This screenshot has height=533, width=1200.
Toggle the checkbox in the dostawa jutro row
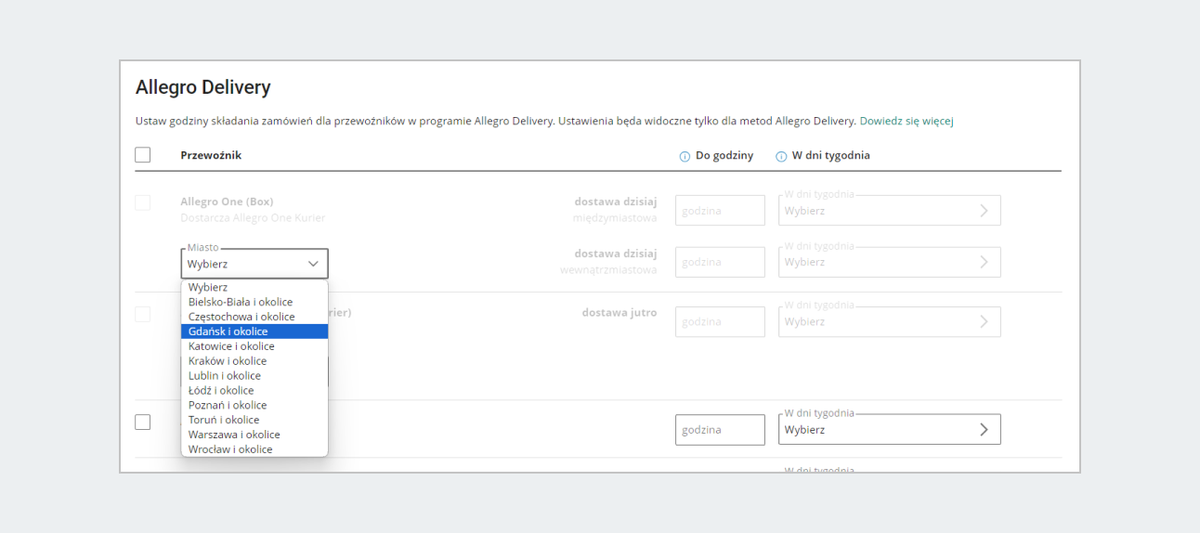[143, 314]
